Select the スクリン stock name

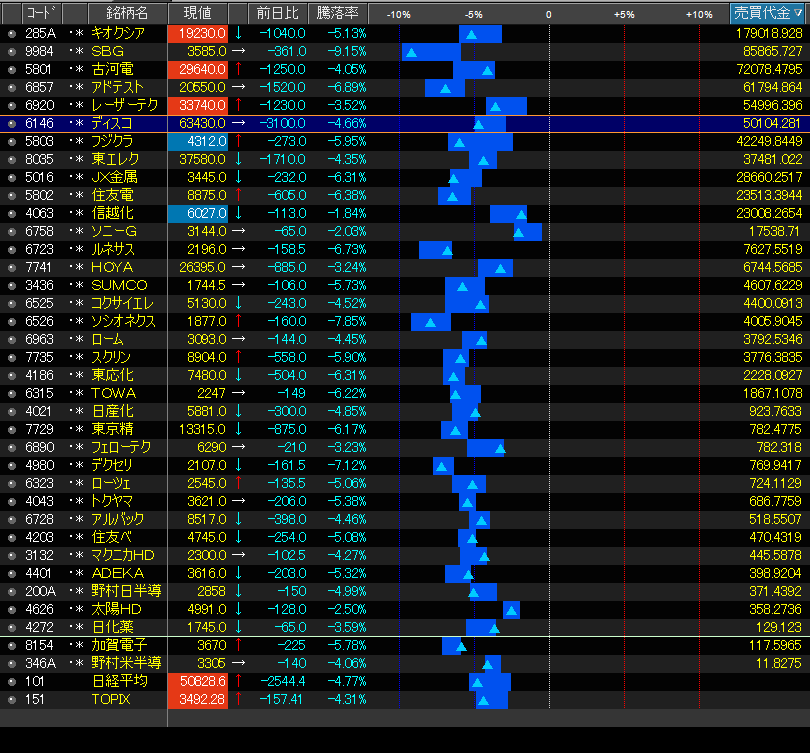(x=111, y=357)
